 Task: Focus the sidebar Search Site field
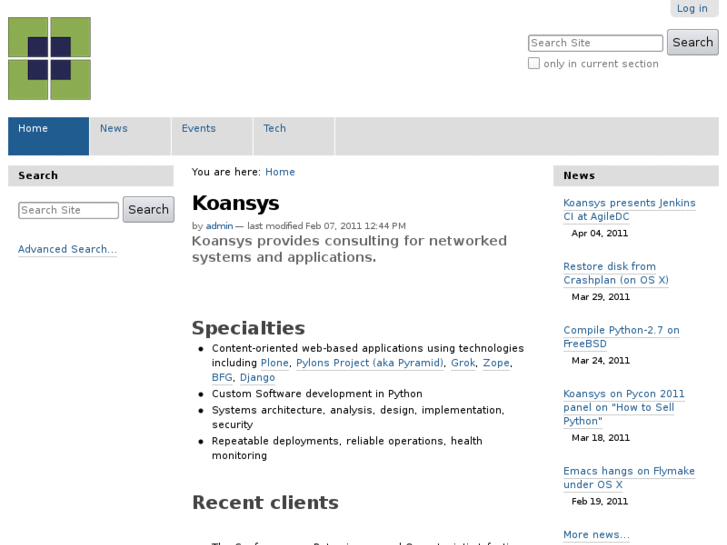click(x=69, y=210)
